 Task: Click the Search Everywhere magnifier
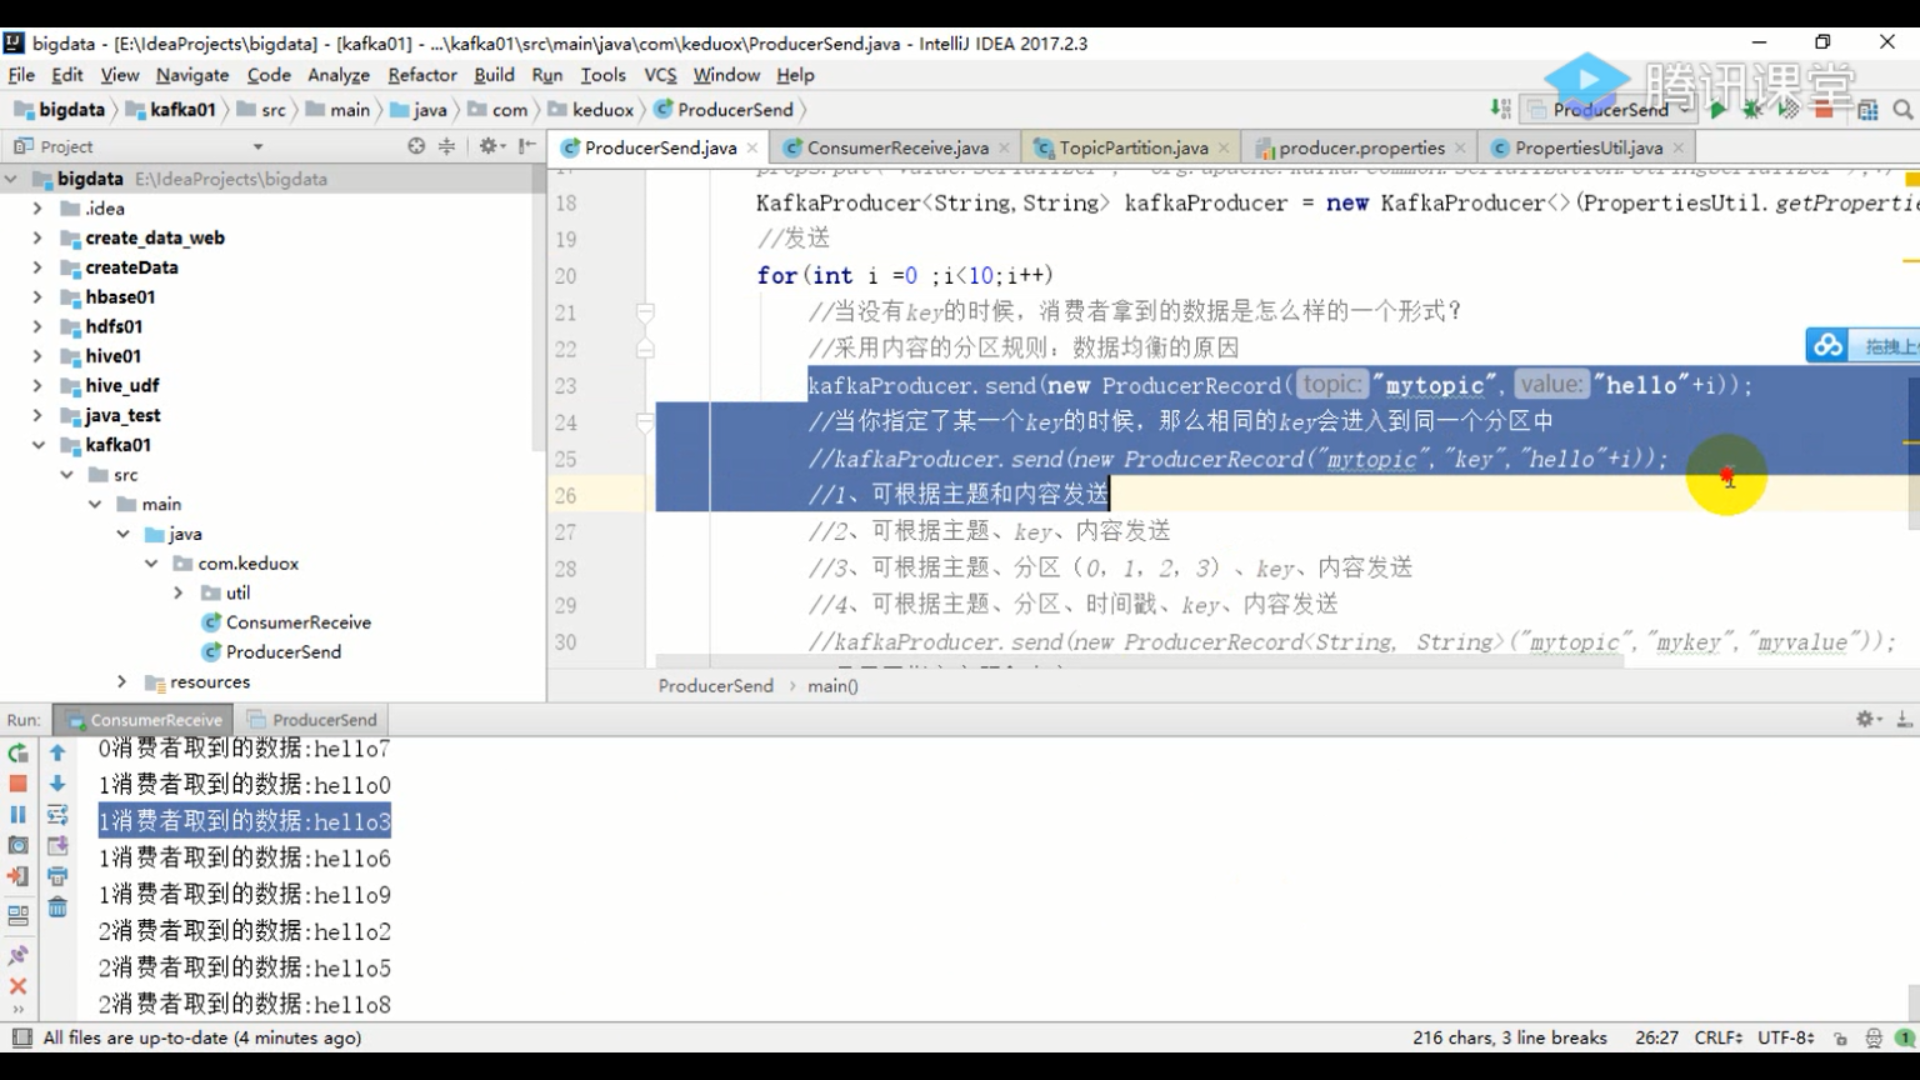(x=1903, y=110)
